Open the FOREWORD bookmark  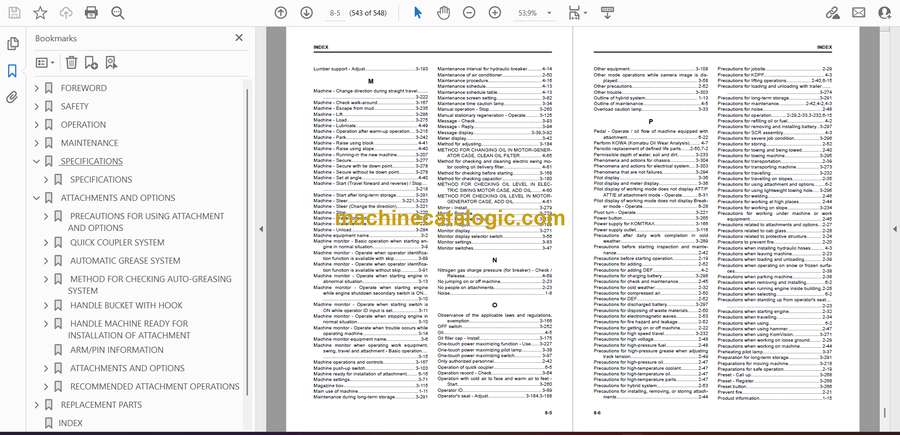[x=84, y=88]
